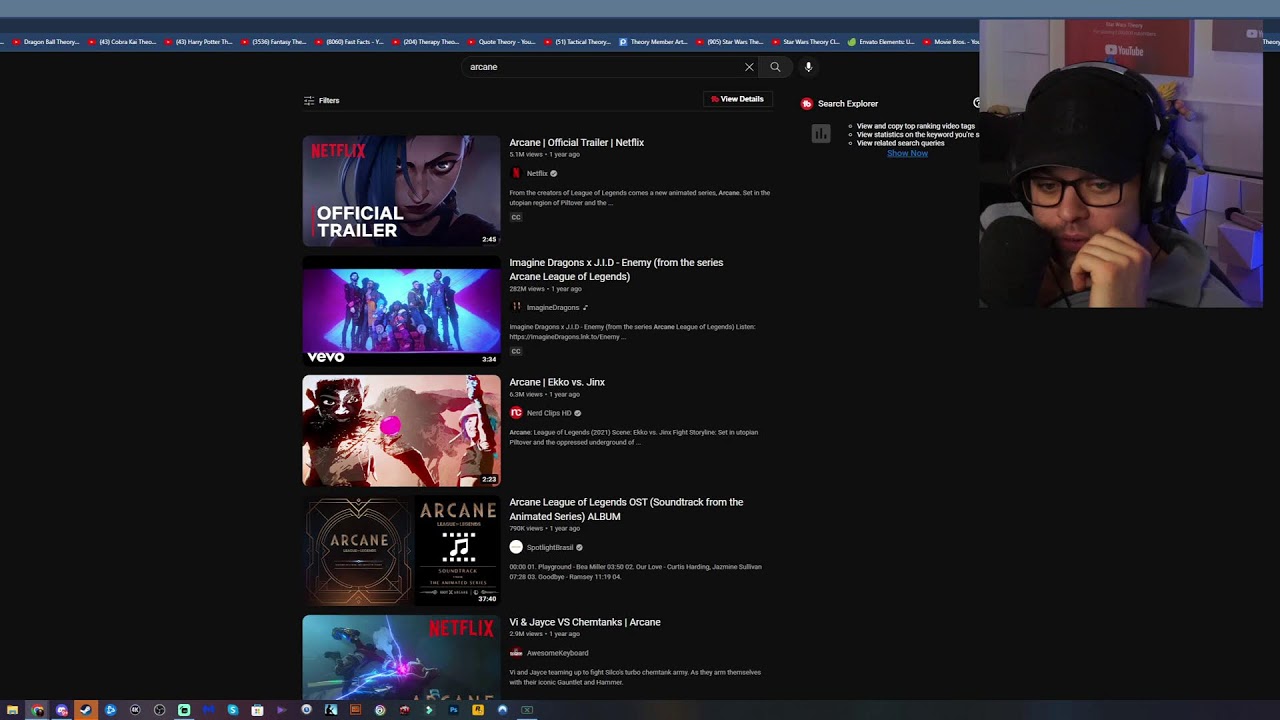This screenshot has width=1280, height=720.
Task: Open the Therapy Theory bookmark
Action: (426, 42)
